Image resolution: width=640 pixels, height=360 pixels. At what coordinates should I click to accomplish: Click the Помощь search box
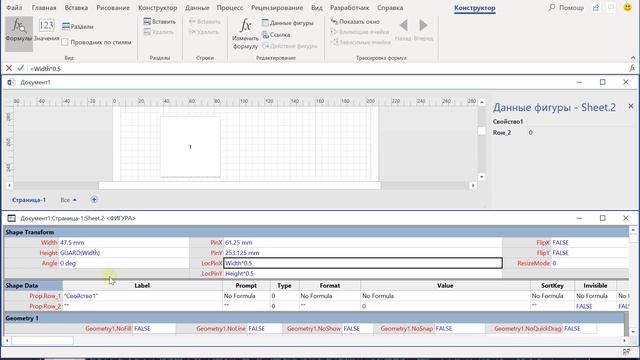(566, 8)
